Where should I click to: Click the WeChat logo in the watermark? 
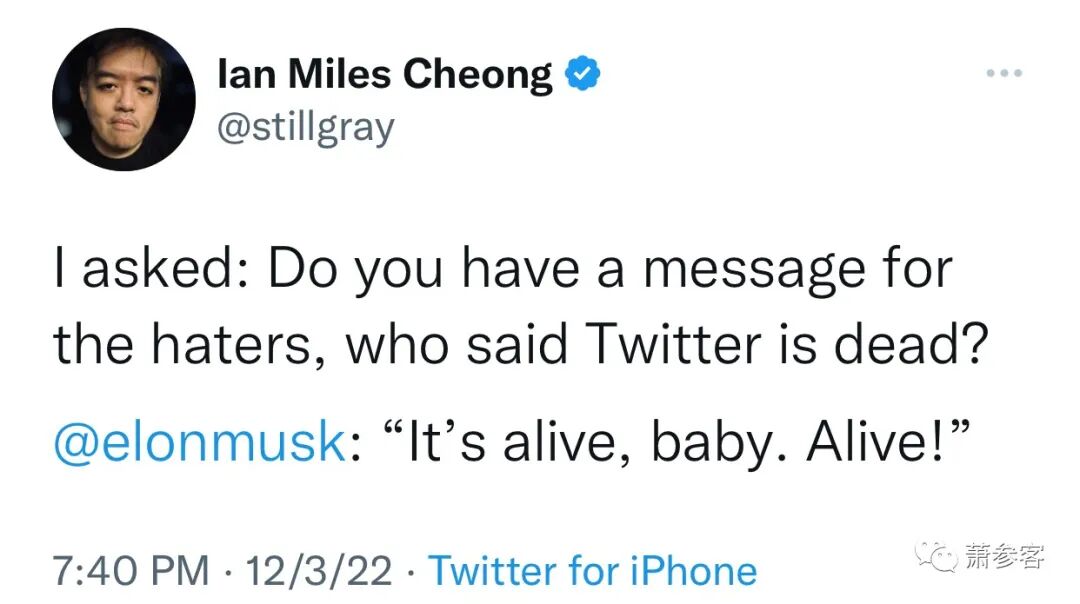click(940, 557)
